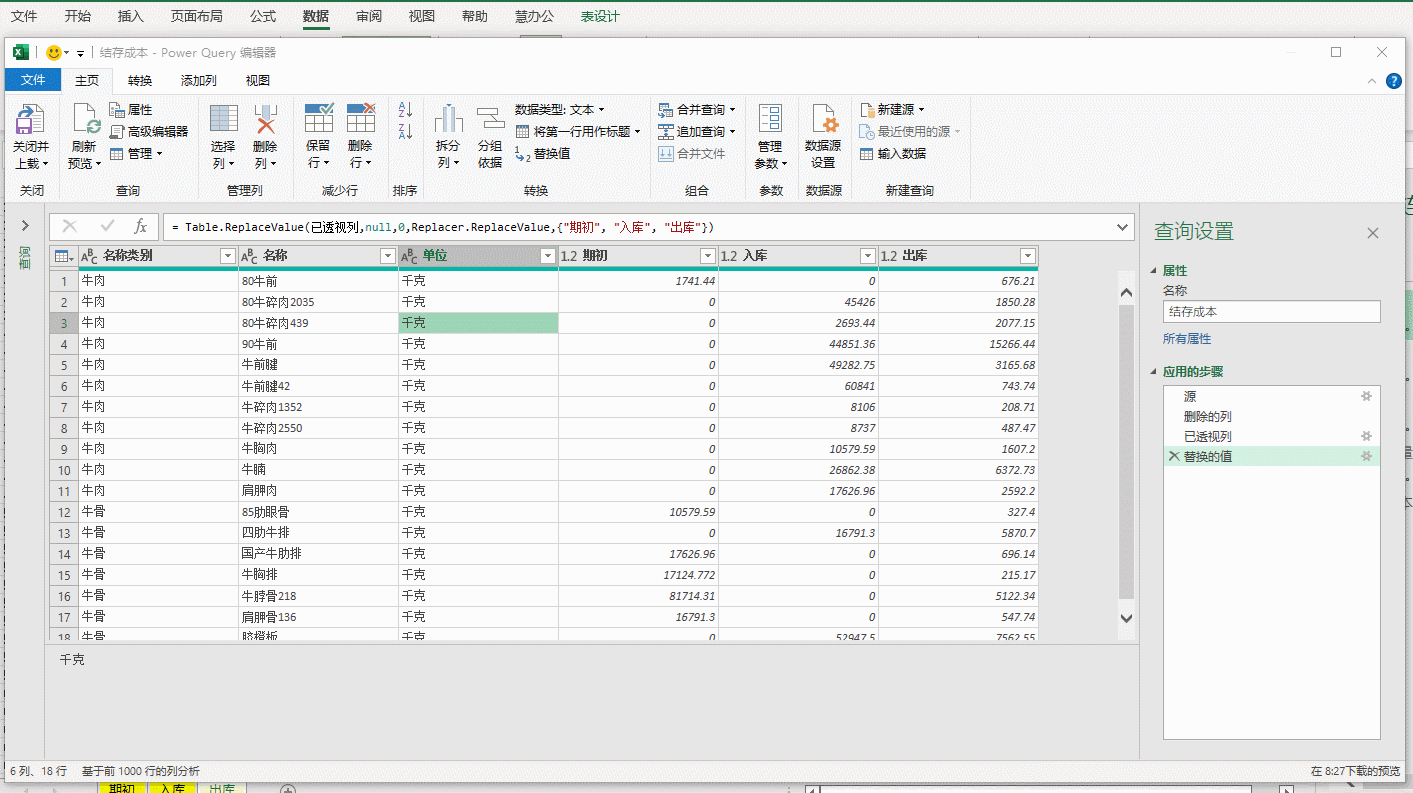Click row number 5 header
The image size is (1413, 793).
(64, 365)
